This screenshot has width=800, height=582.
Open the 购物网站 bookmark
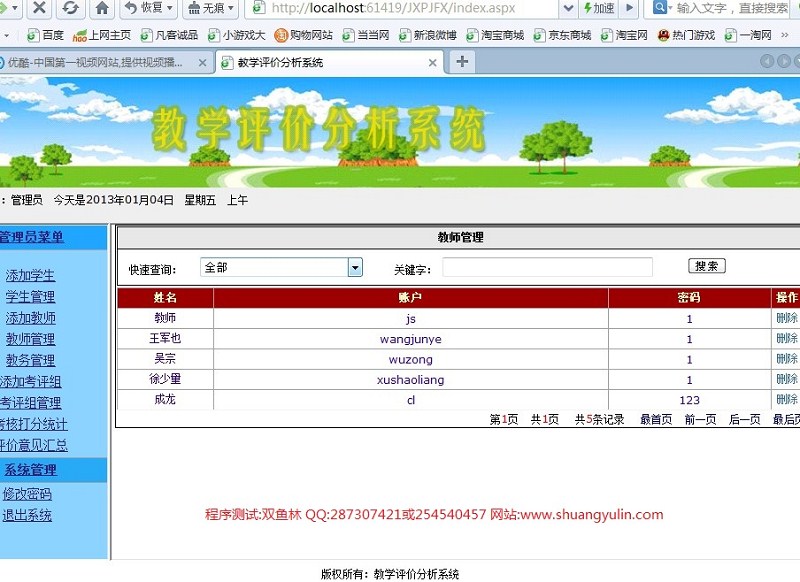click(x=305, y=35)
